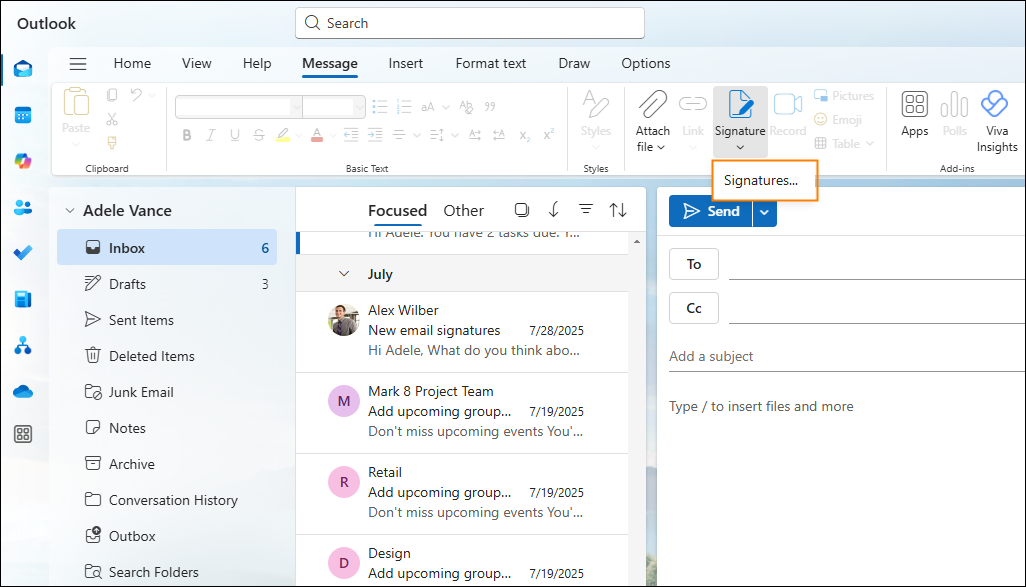Open the Deleted Items folder
The image size is (1026, 587).
[167, 356]
